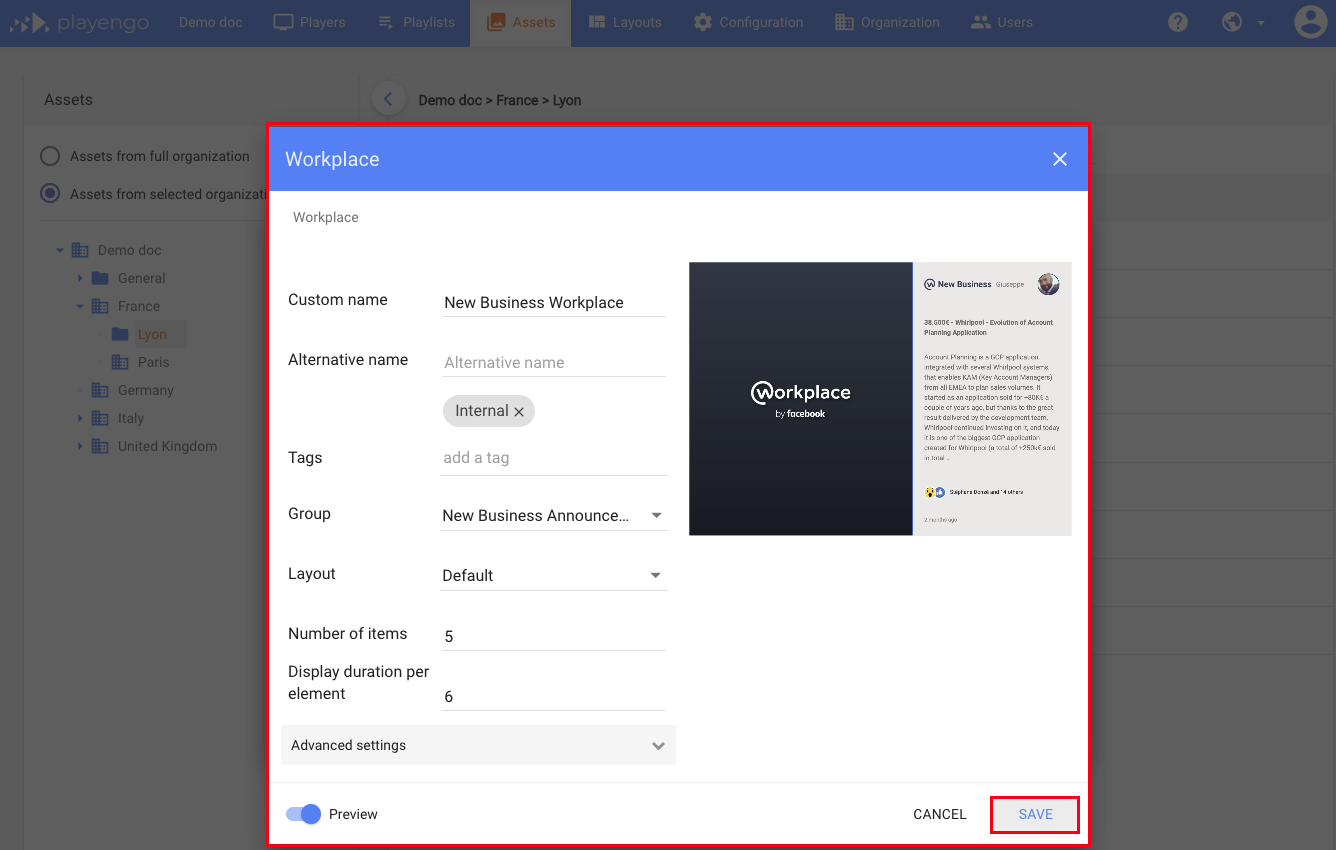The height and width of the screenshot is (850, 1336).
Task: Click the playengo logo
Action: tap(80, 22)
